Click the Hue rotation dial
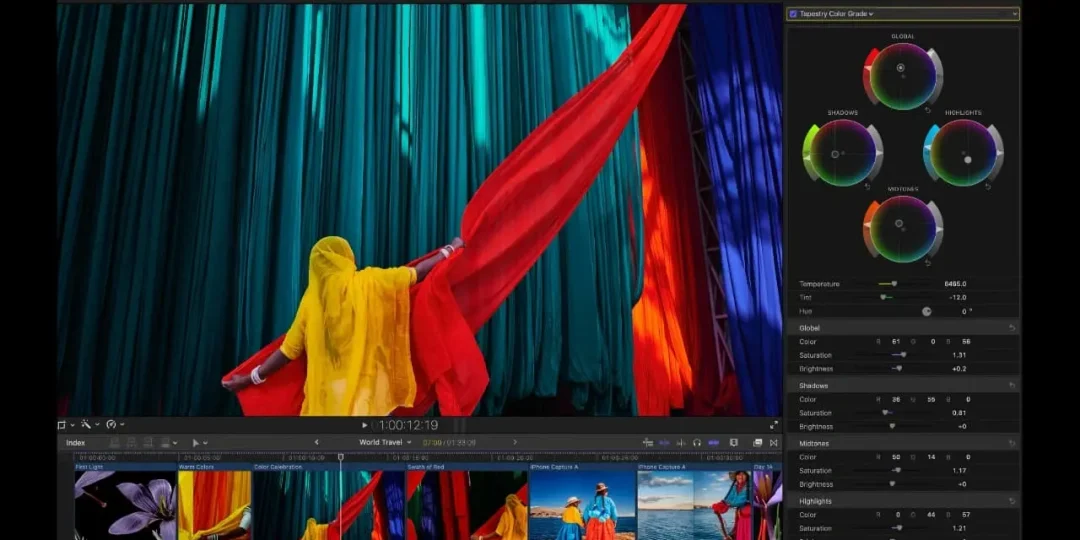1080x540 pixels. tap(926, 311)
